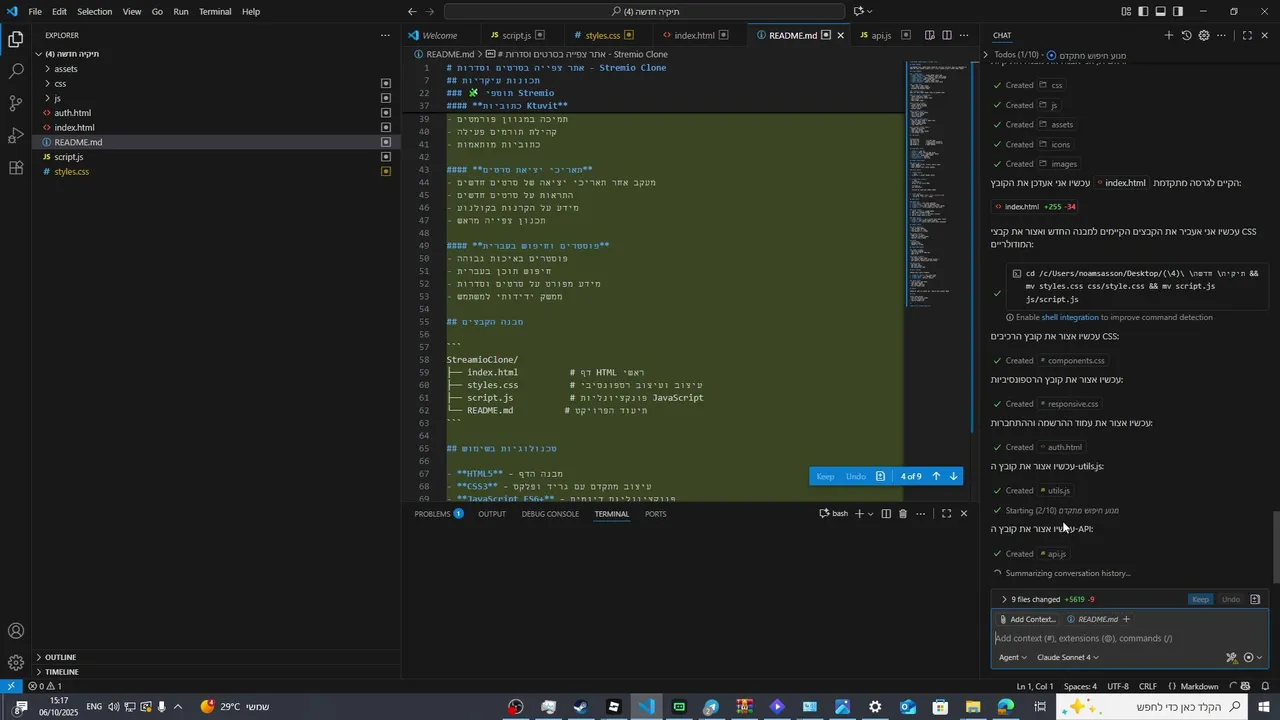The image size is (1280, 720).
Task: Show chat history clock icon
Action: click(x=1186, y=35)
